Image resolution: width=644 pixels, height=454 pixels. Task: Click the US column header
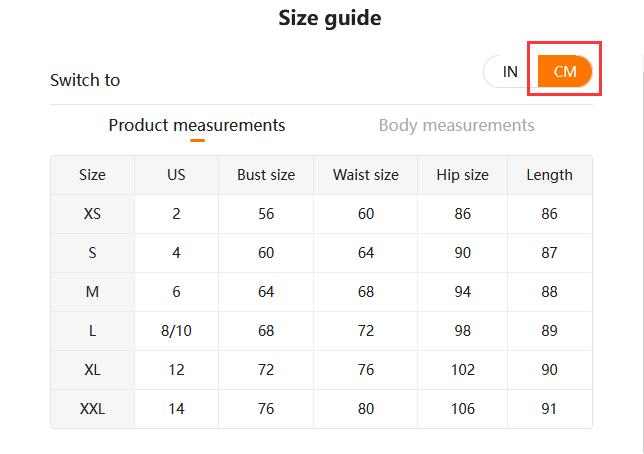pos(176,175)
